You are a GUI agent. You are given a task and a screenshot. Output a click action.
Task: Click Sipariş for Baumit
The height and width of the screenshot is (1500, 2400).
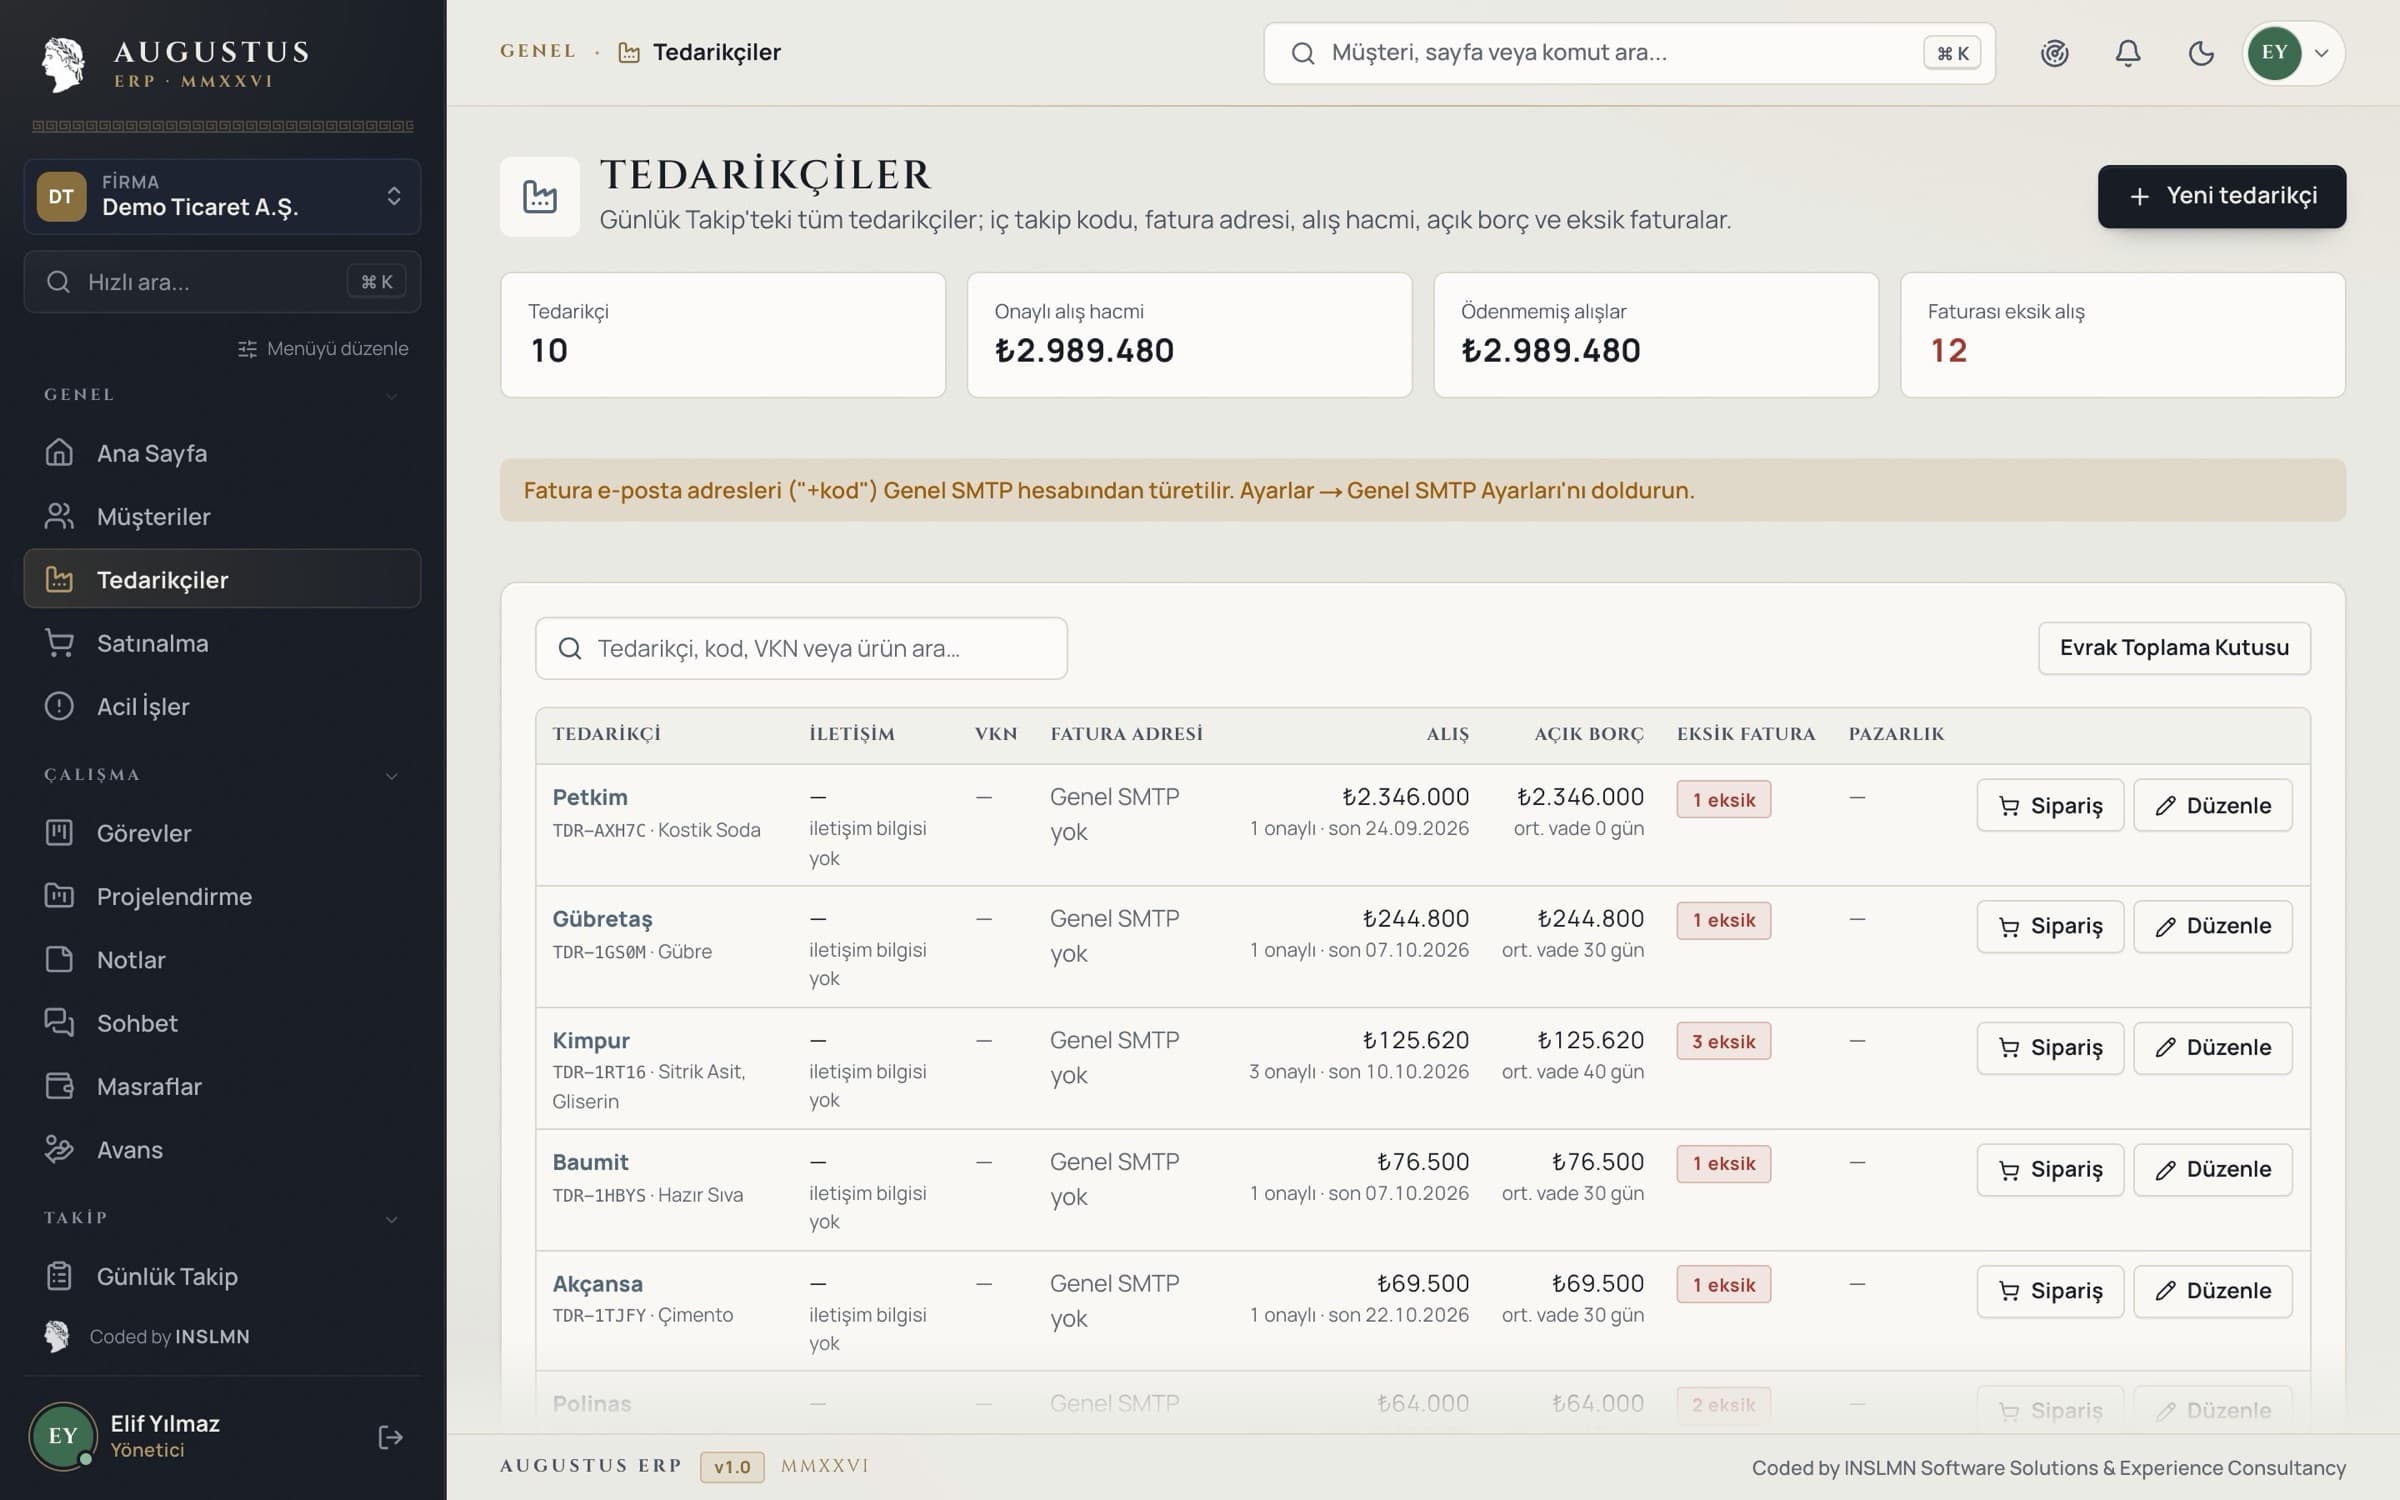[x=2050, y=1169]
